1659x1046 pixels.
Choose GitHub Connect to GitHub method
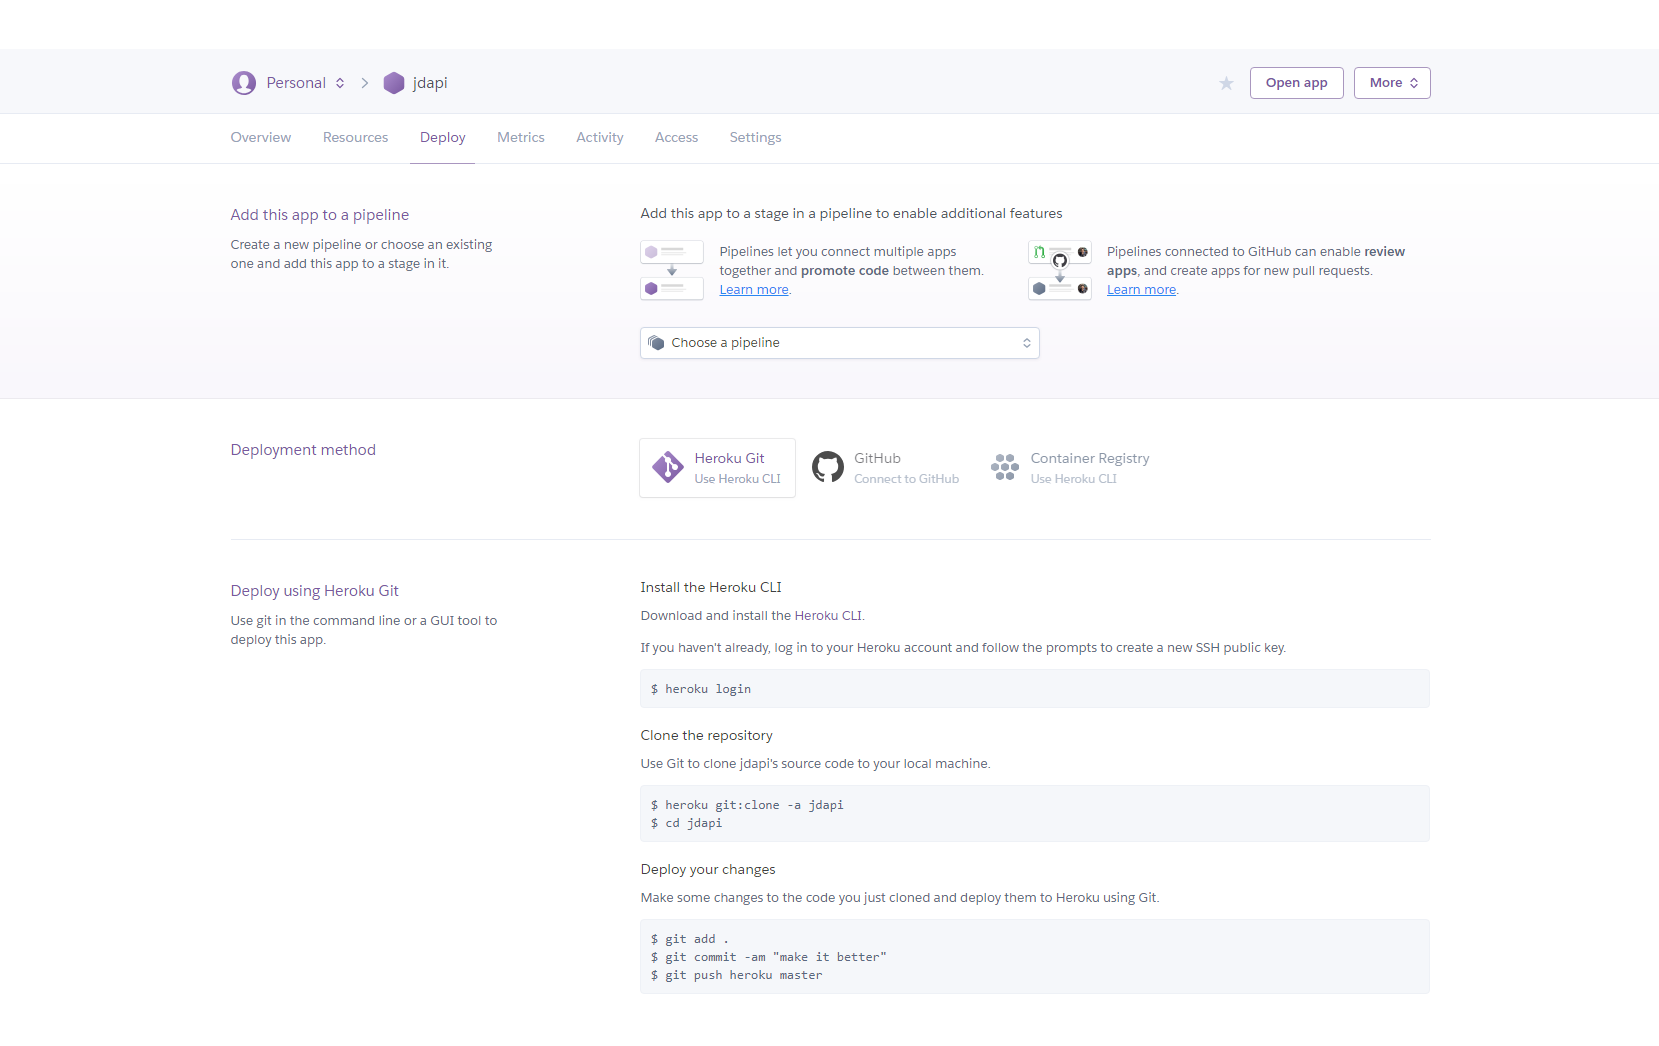pos(886,468)
